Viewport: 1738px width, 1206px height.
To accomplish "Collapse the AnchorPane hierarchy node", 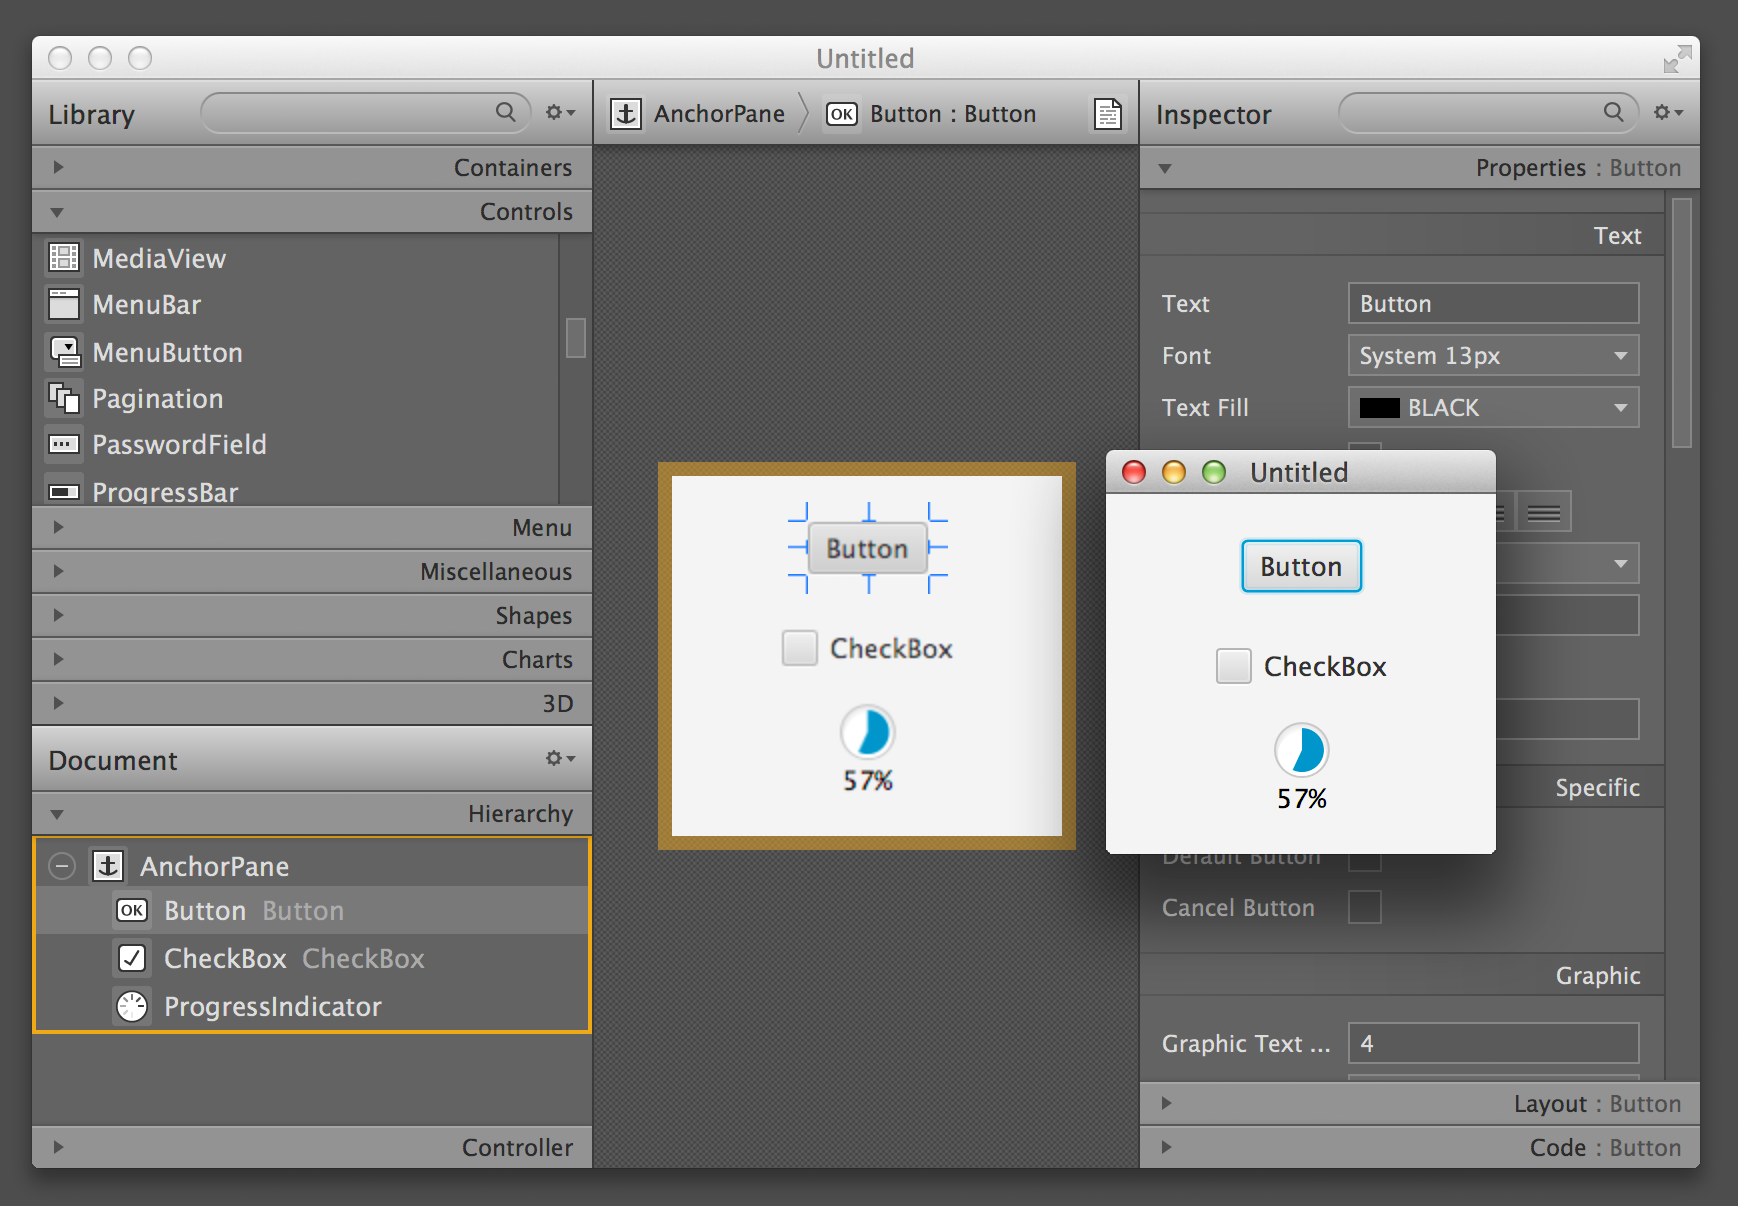I will coord(62,866).
